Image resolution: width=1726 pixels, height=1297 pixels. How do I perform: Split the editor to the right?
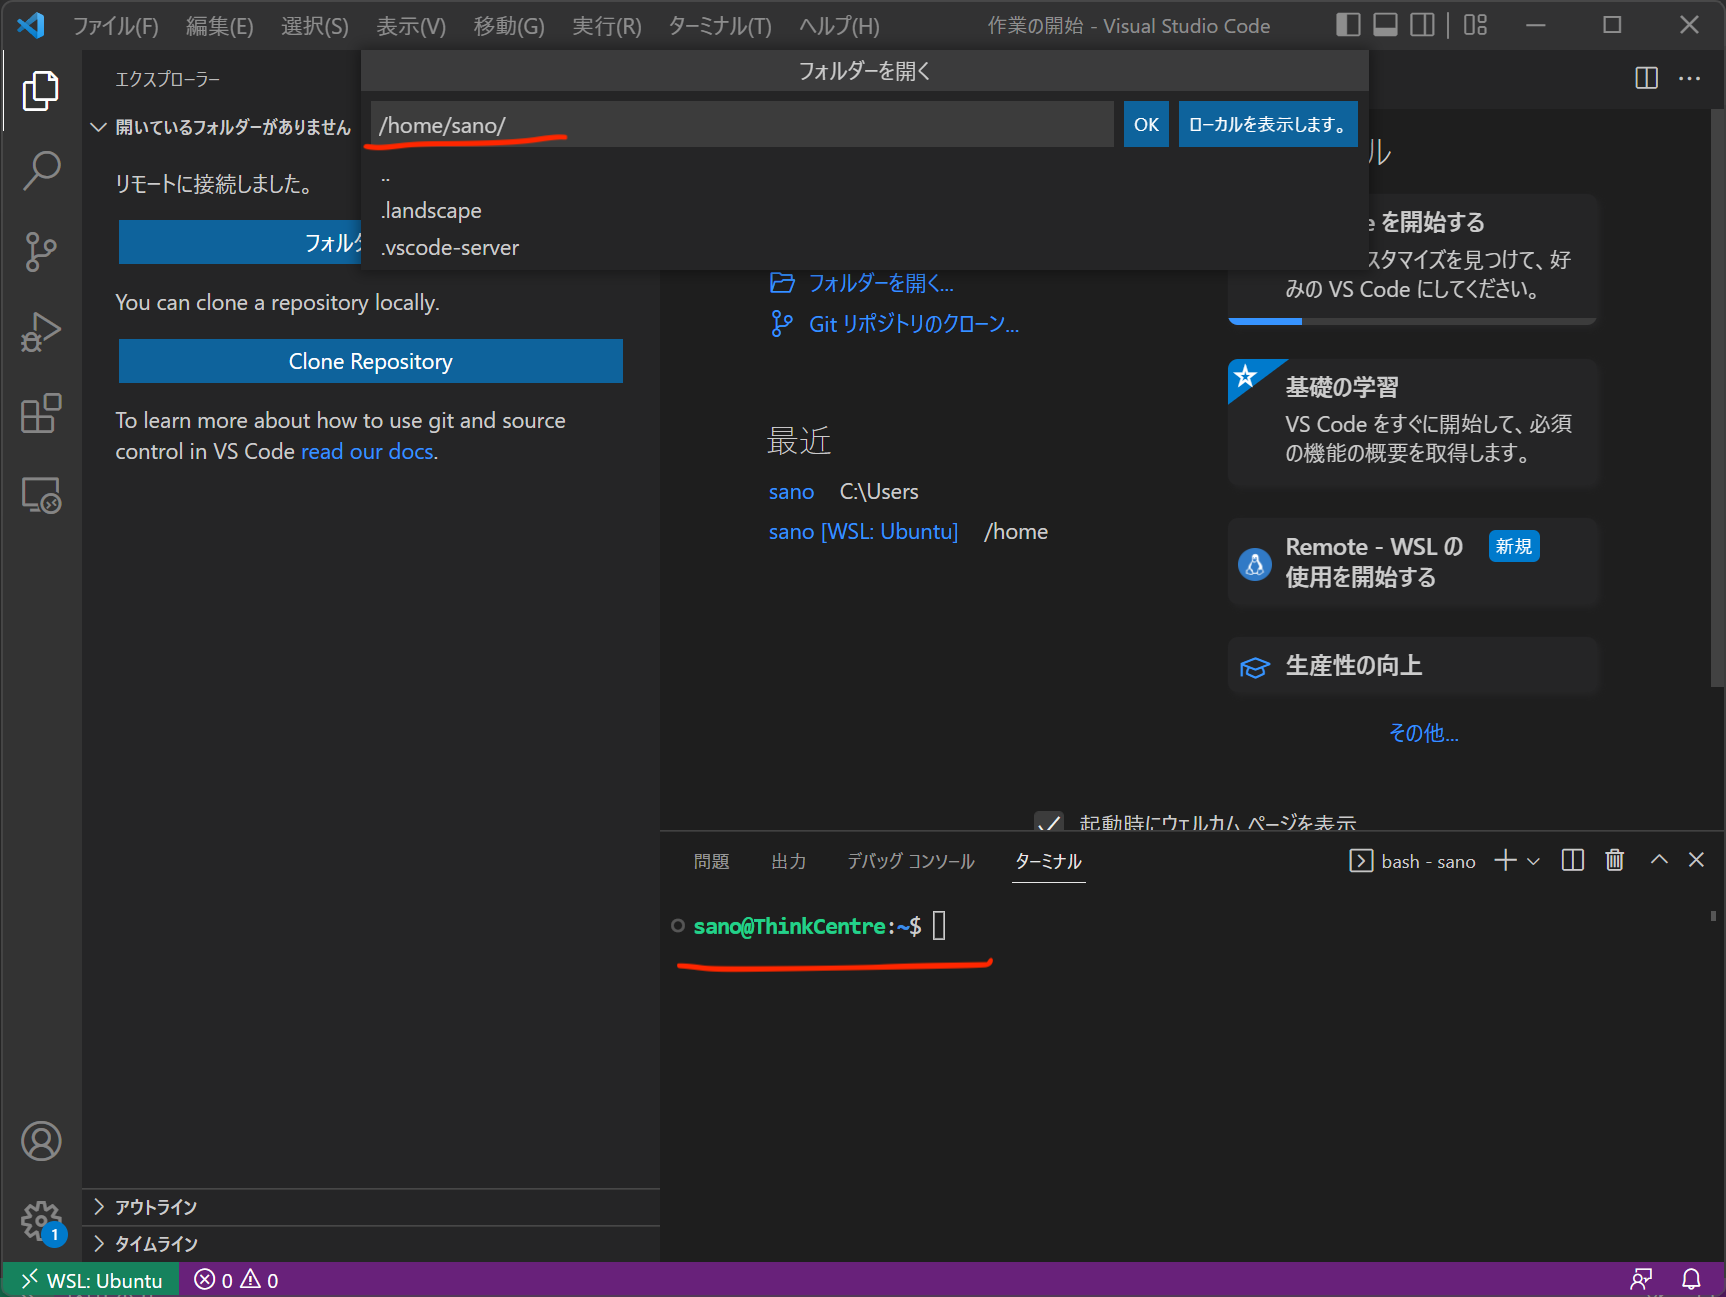(x=1646, y=78)
